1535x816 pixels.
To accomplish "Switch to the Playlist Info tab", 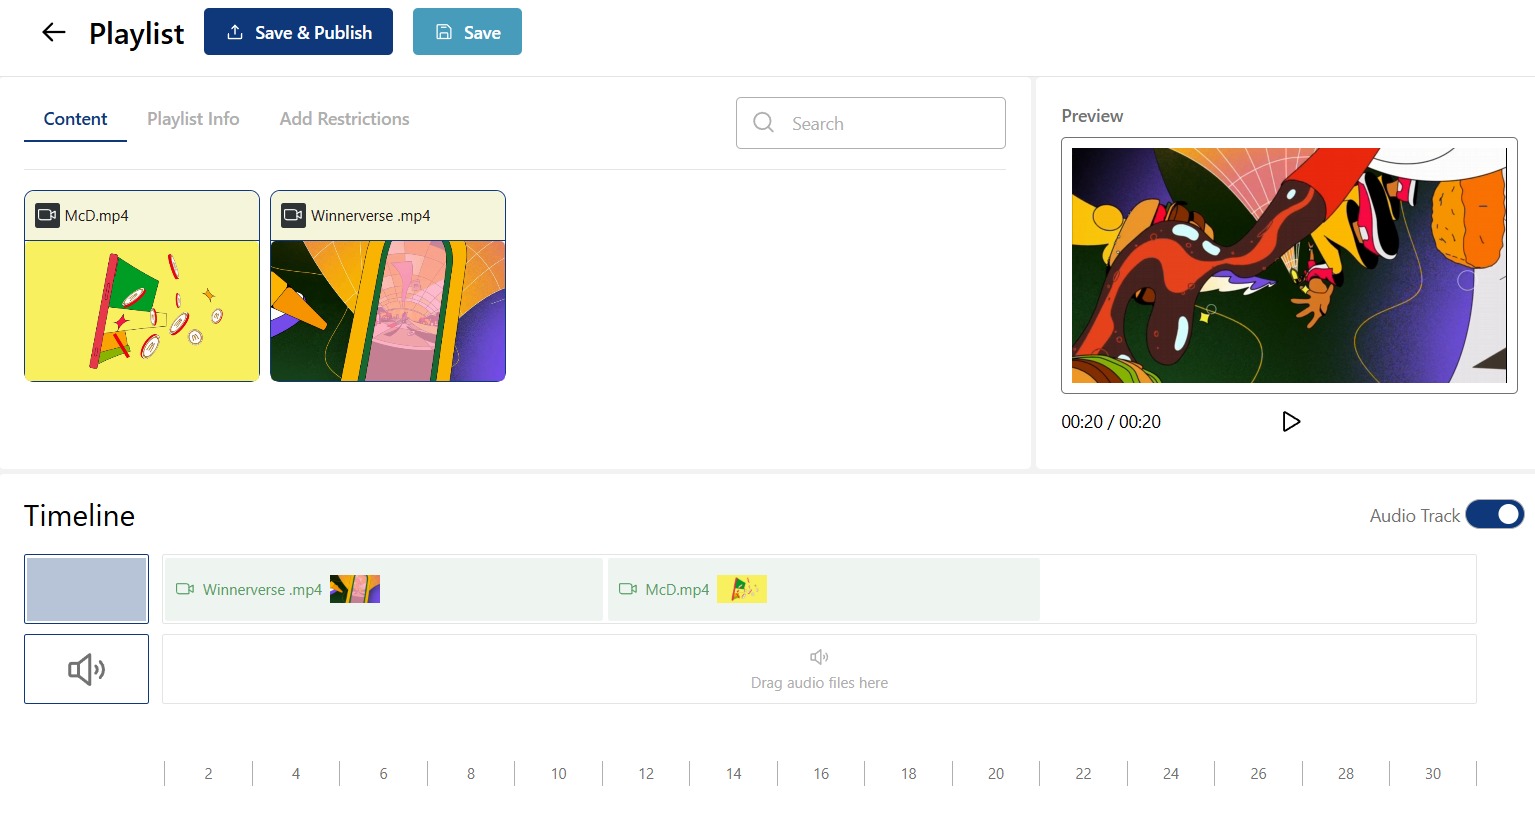I will click(193, 119).
